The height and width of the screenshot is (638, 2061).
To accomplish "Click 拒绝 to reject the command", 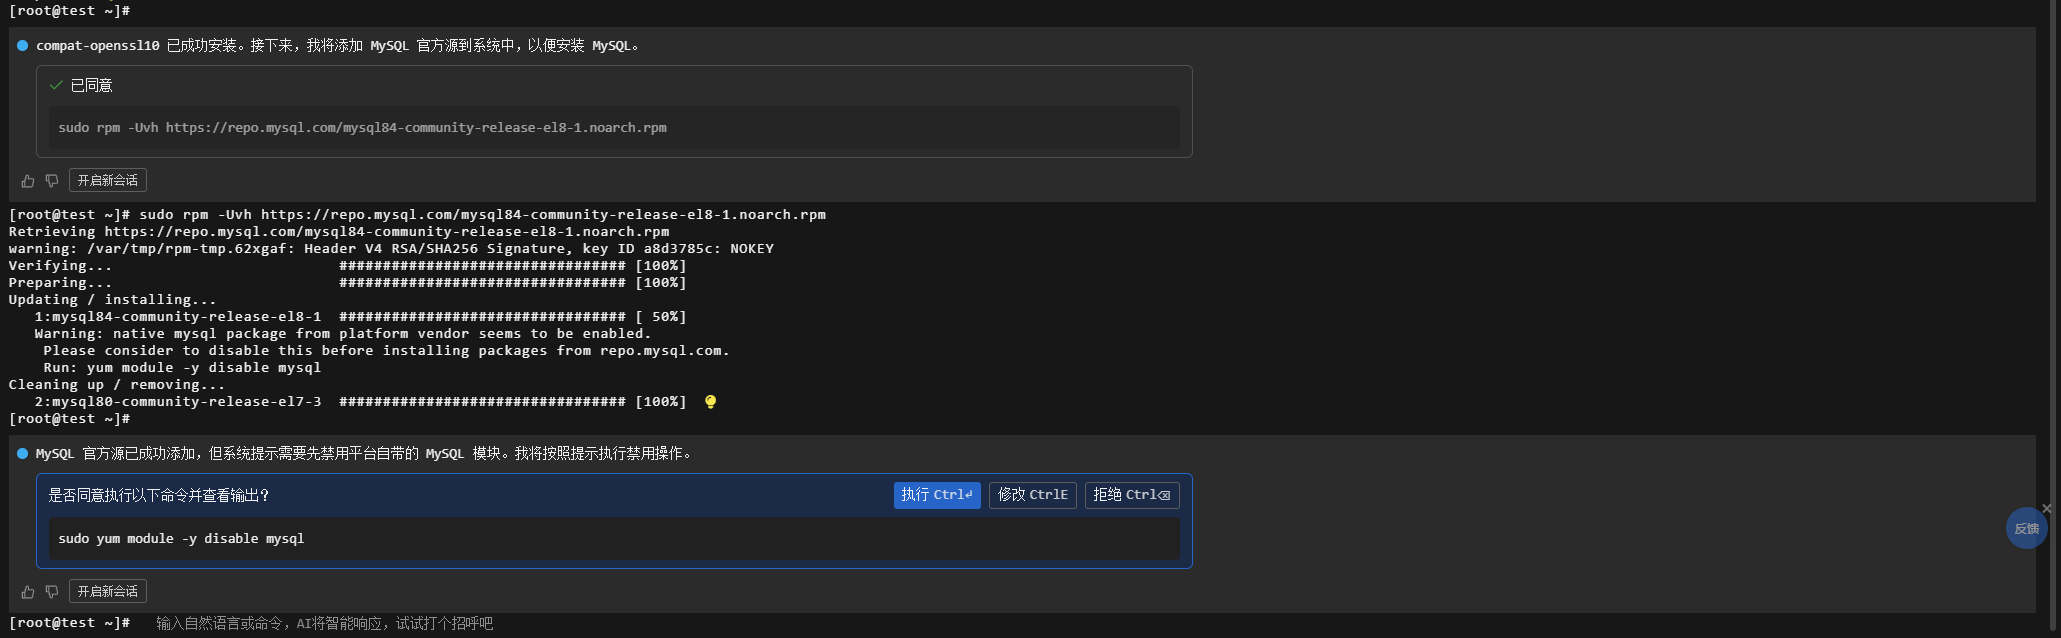I will tap(1132, 495).
